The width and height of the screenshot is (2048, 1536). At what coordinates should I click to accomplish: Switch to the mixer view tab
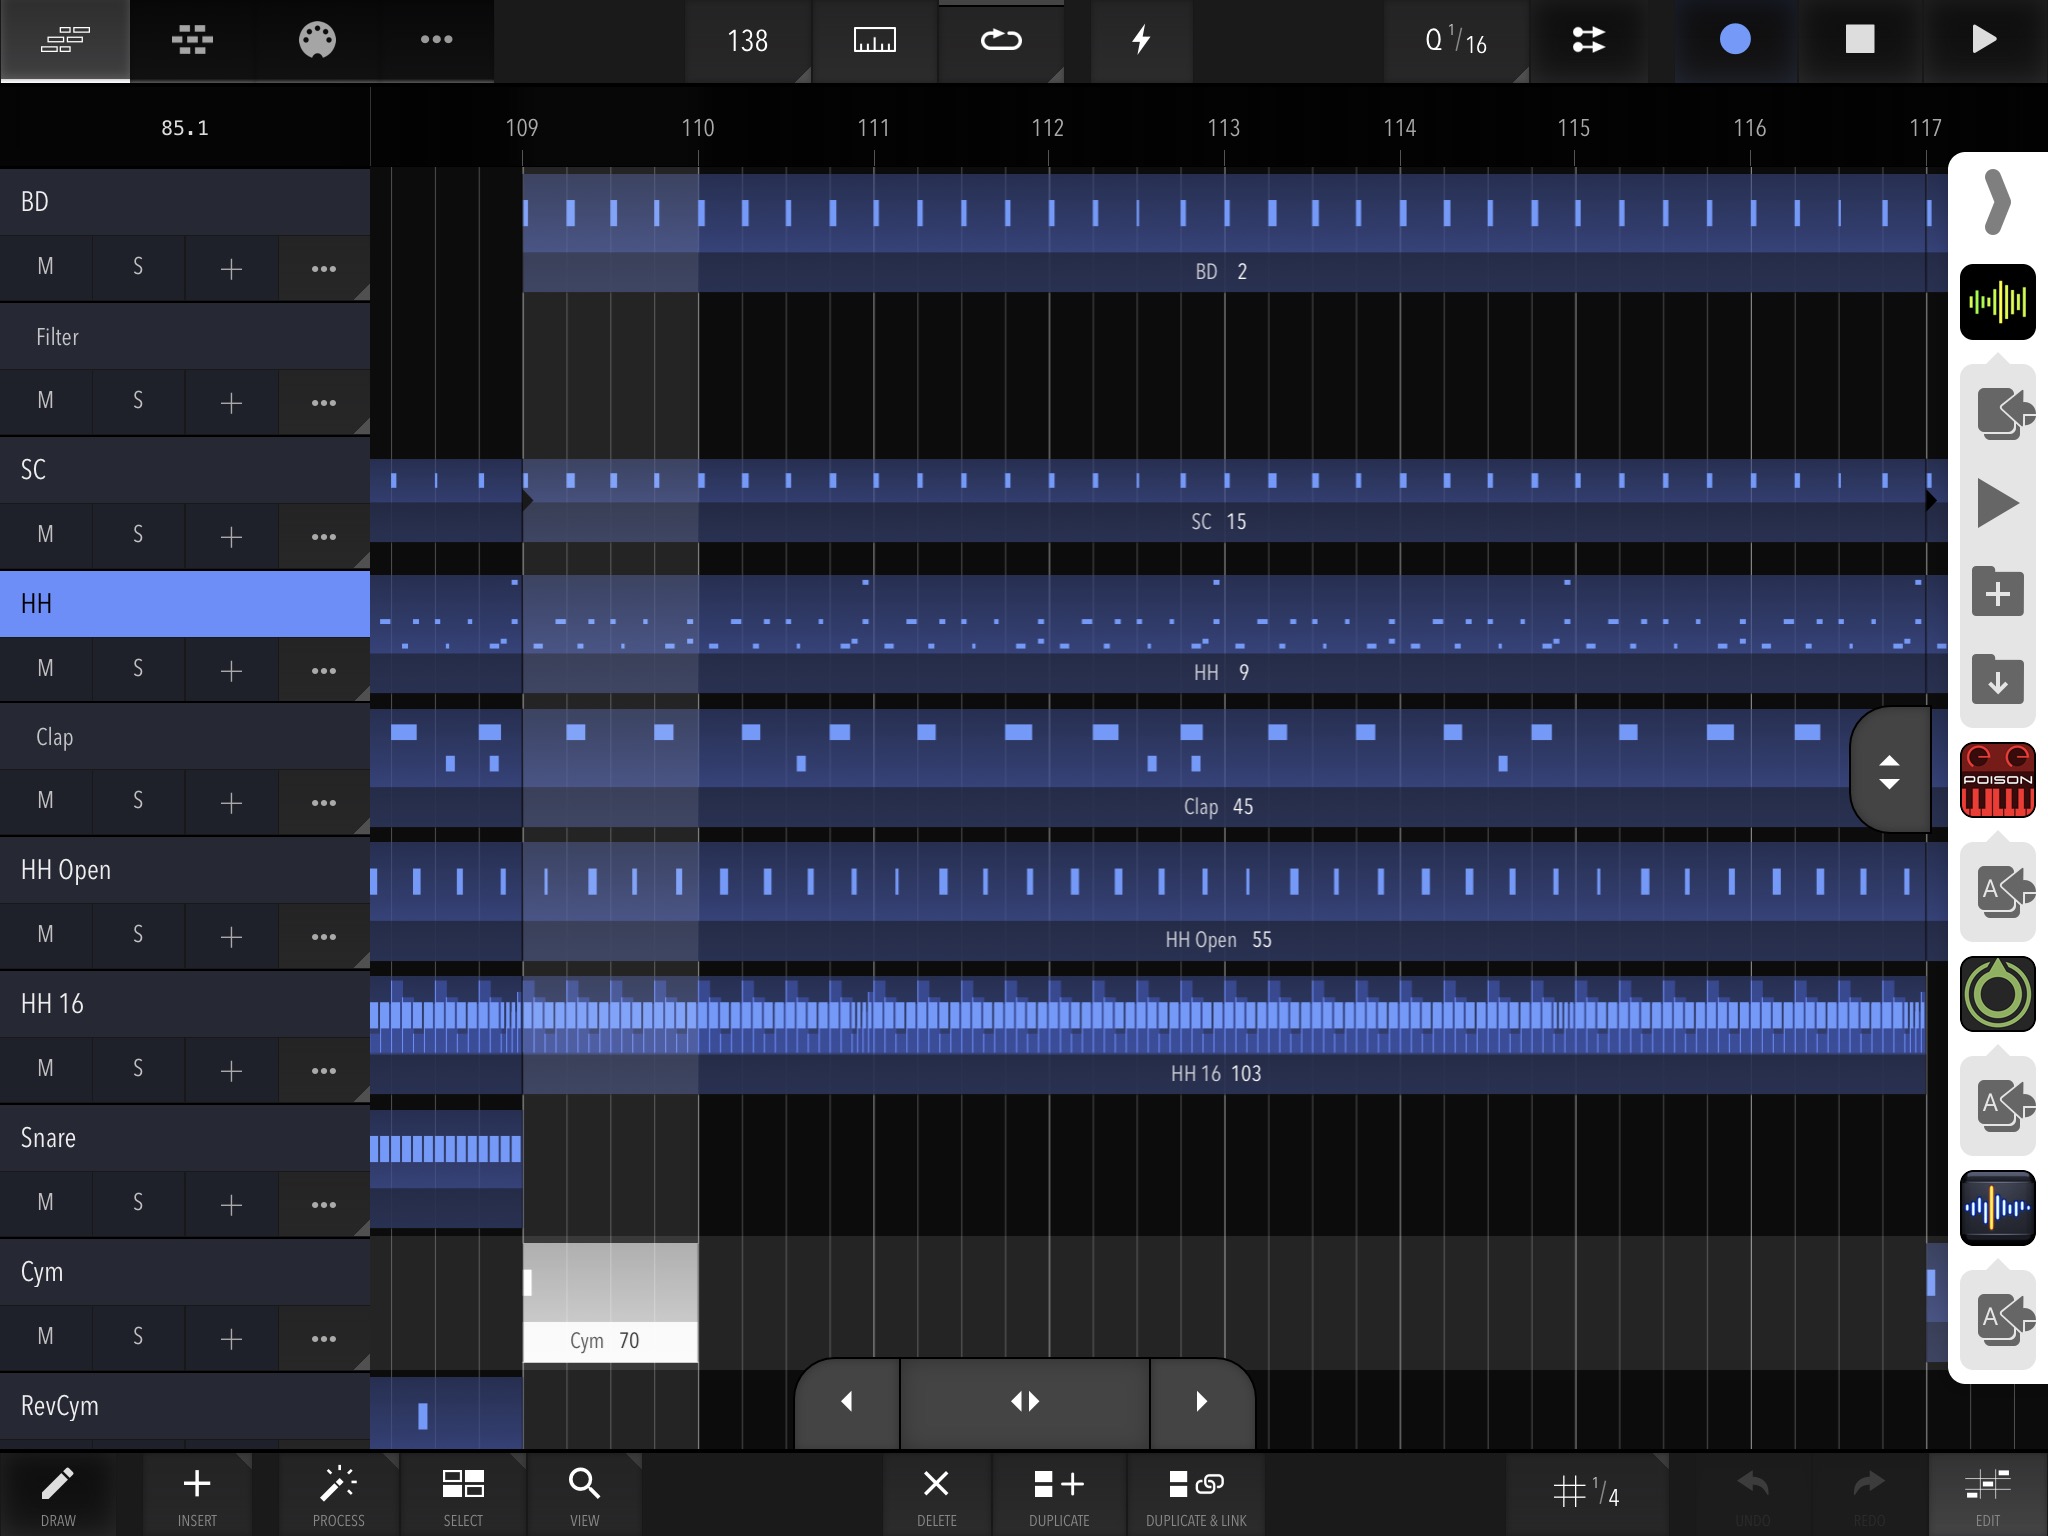click(x=192, y=40)
